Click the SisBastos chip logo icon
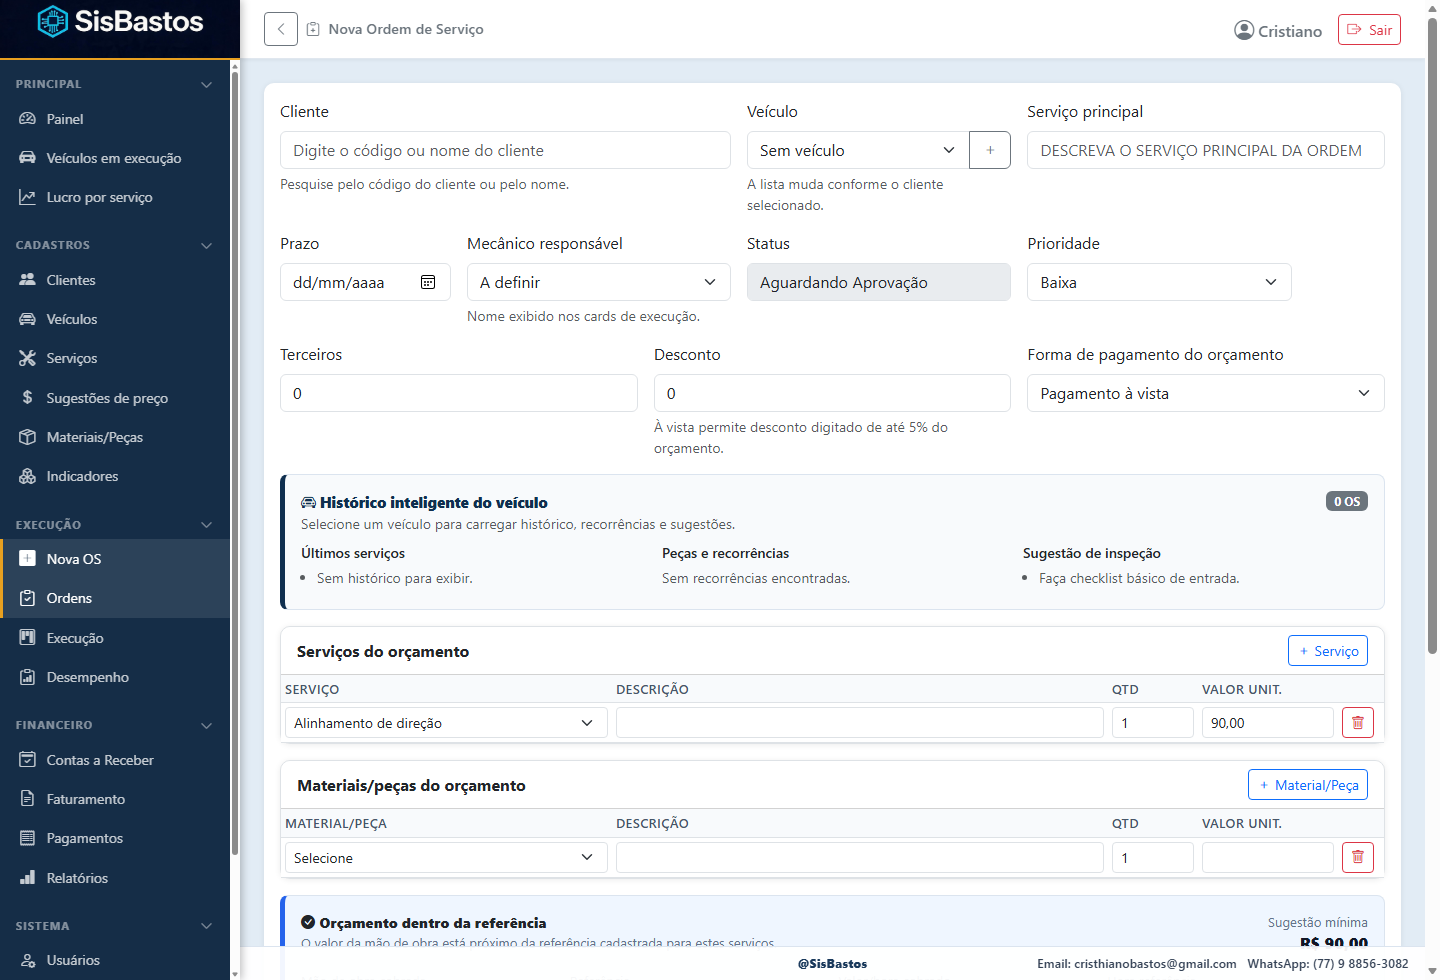The width and height of the screenshot is (1440, 980). click(x=52, y=21)
